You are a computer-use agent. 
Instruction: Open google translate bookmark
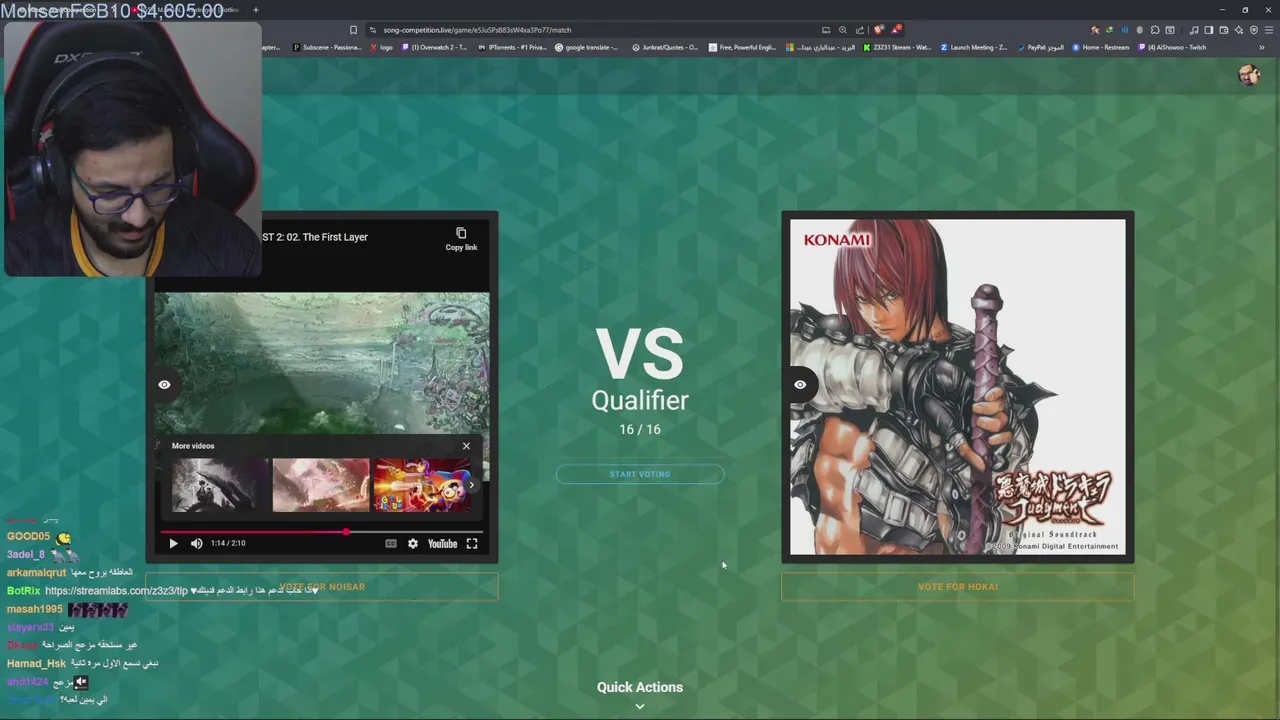point(587,47)
